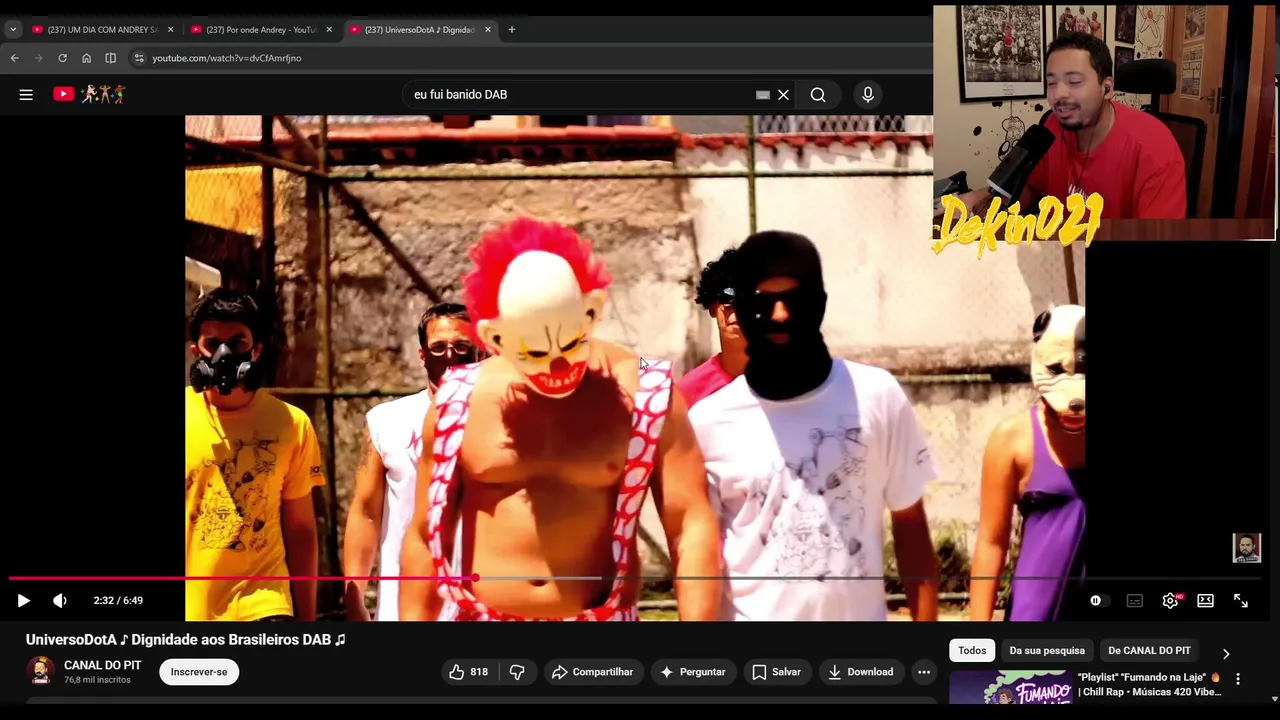Select the Todos filter chip

coord(972,650)
